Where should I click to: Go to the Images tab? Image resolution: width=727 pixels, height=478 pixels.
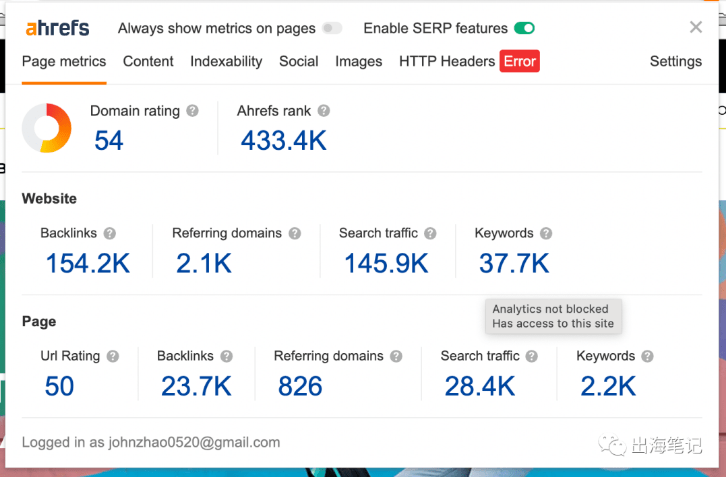click(x=358, y=61)
